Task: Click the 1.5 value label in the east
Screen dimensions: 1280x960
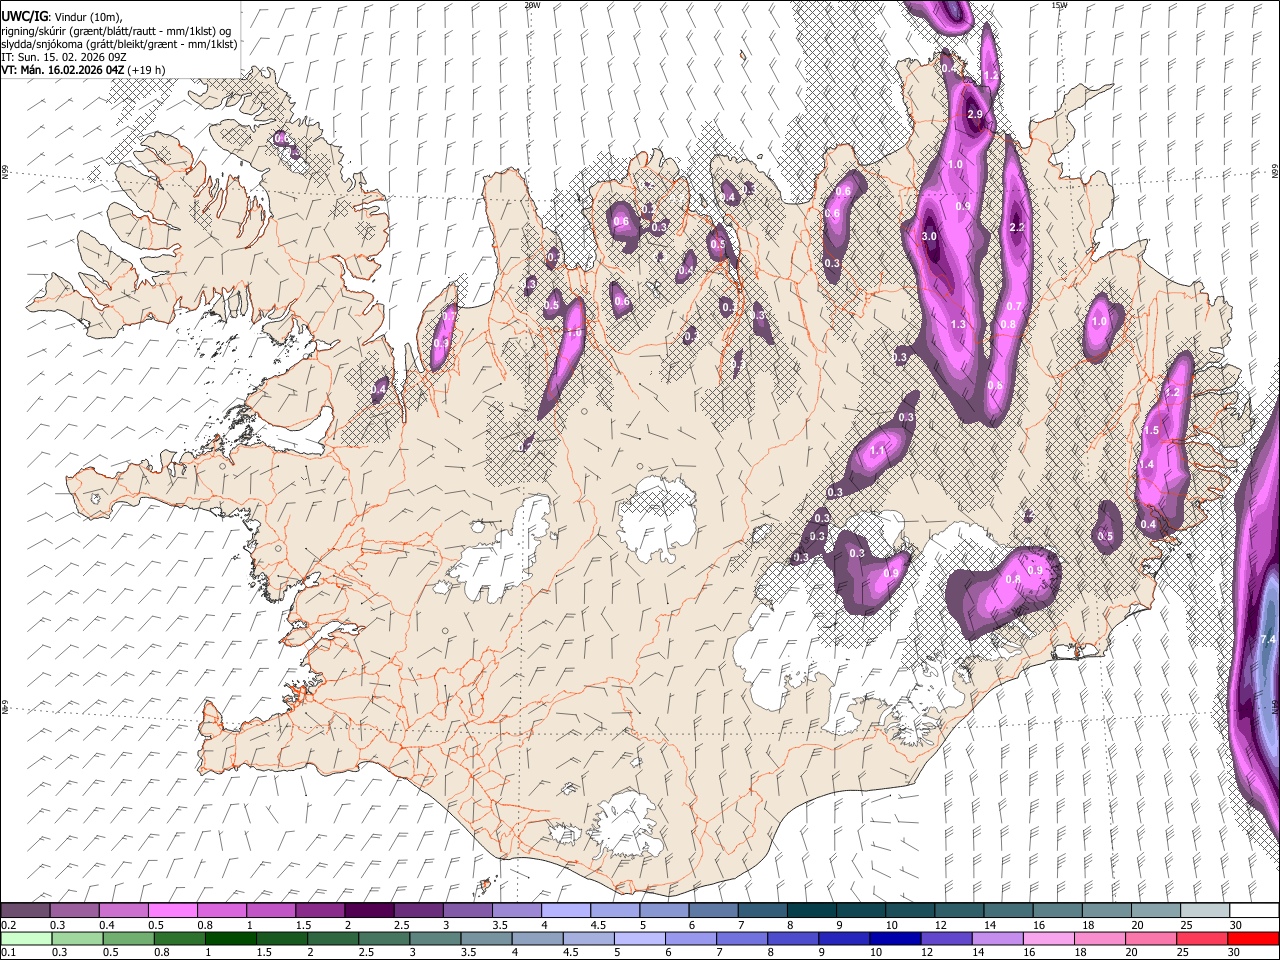Action: tap(1151, 431)
